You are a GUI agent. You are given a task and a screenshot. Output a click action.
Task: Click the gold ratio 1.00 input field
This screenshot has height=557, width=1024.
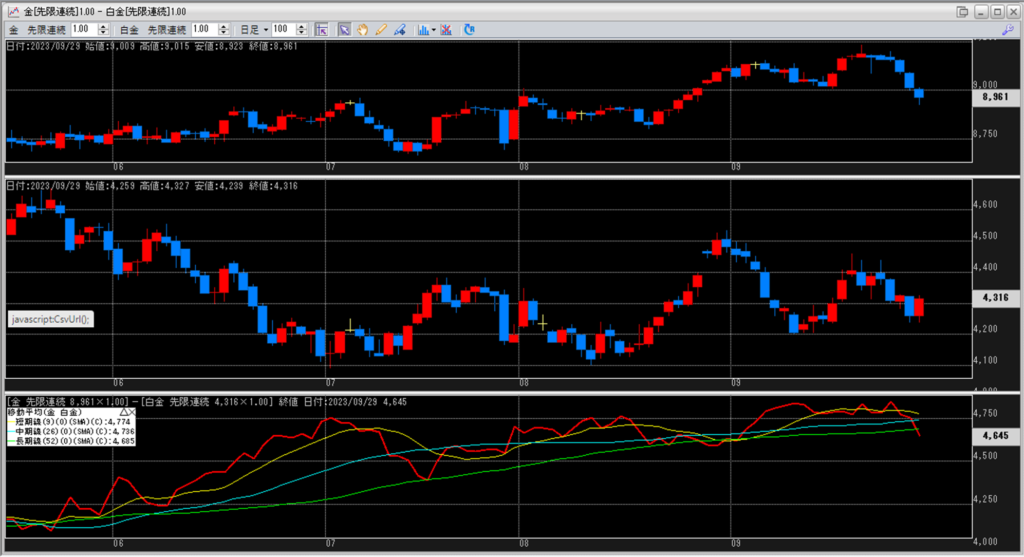84,30
